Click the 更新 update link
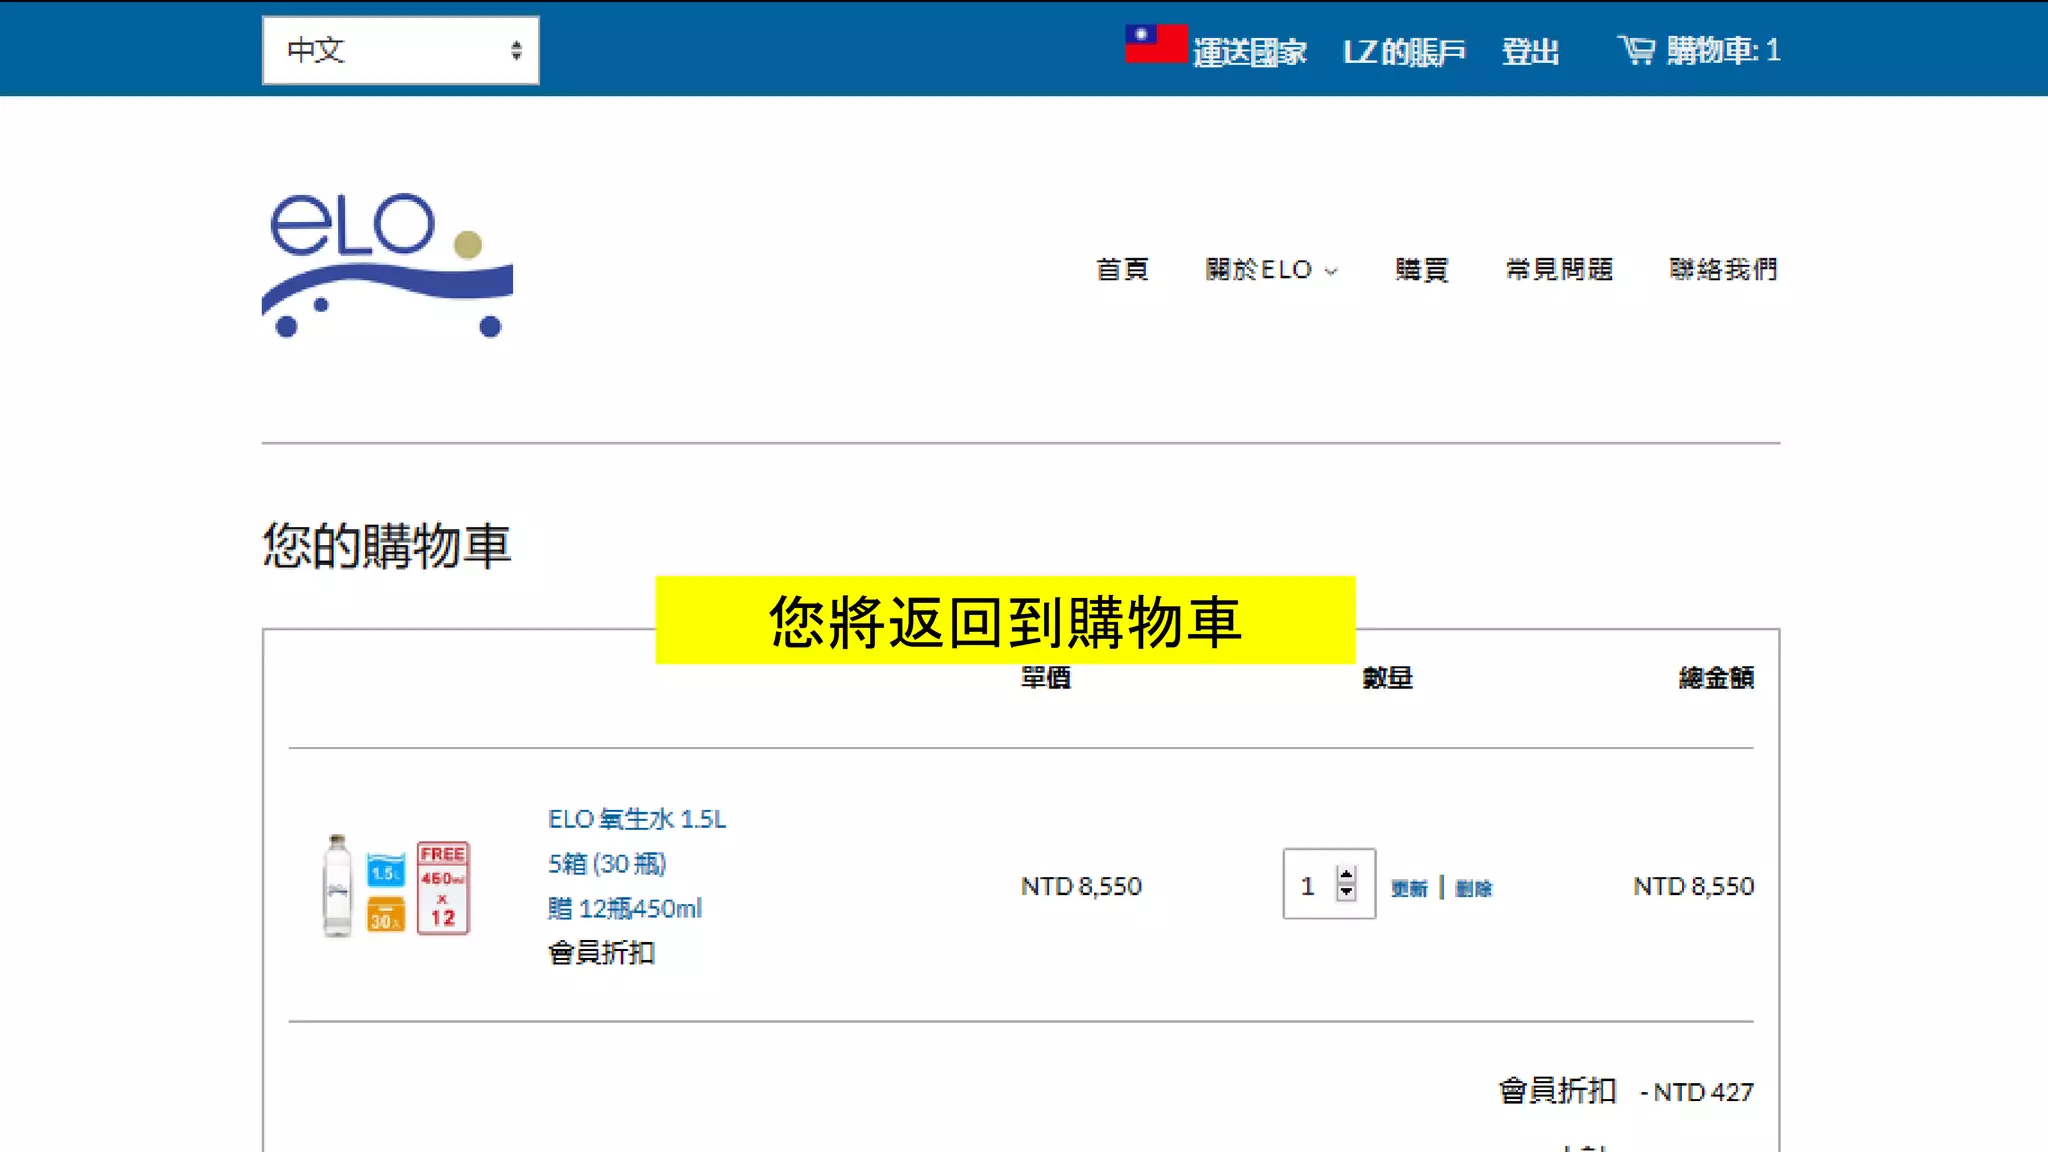 1409,888
